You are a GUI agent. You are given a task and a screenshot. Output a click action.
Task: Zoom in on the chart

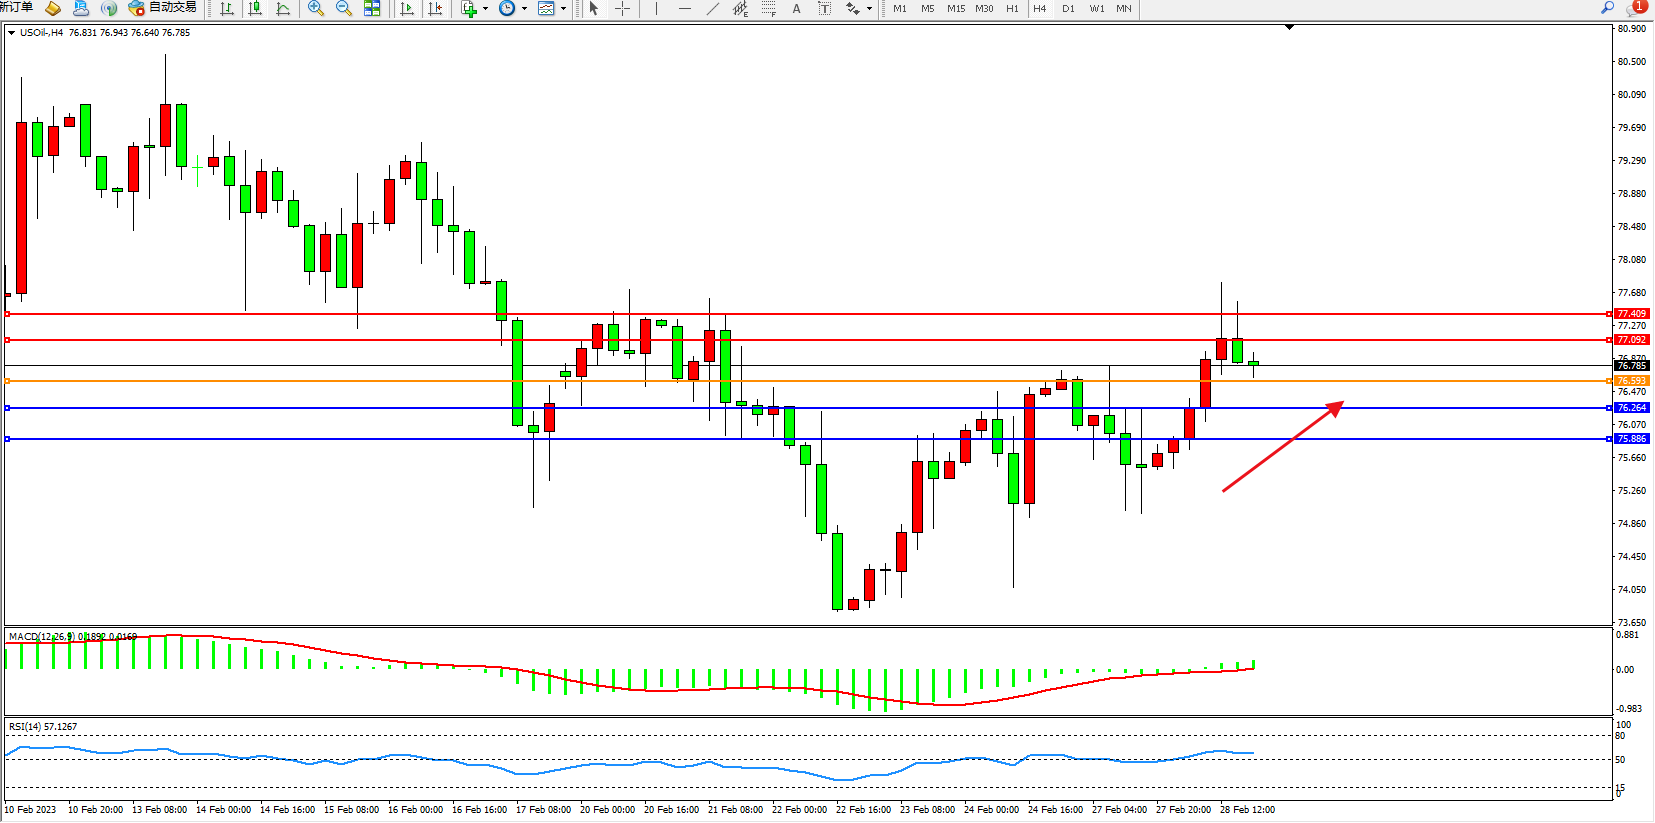(x=316, y=8)
